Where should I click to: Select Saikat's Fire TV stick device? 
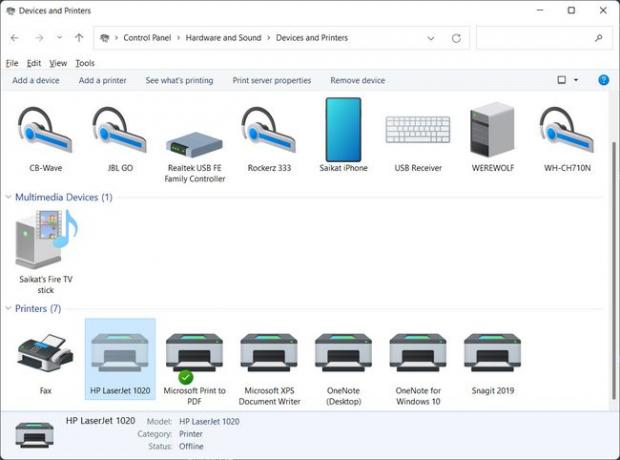[x=45, y=252]
